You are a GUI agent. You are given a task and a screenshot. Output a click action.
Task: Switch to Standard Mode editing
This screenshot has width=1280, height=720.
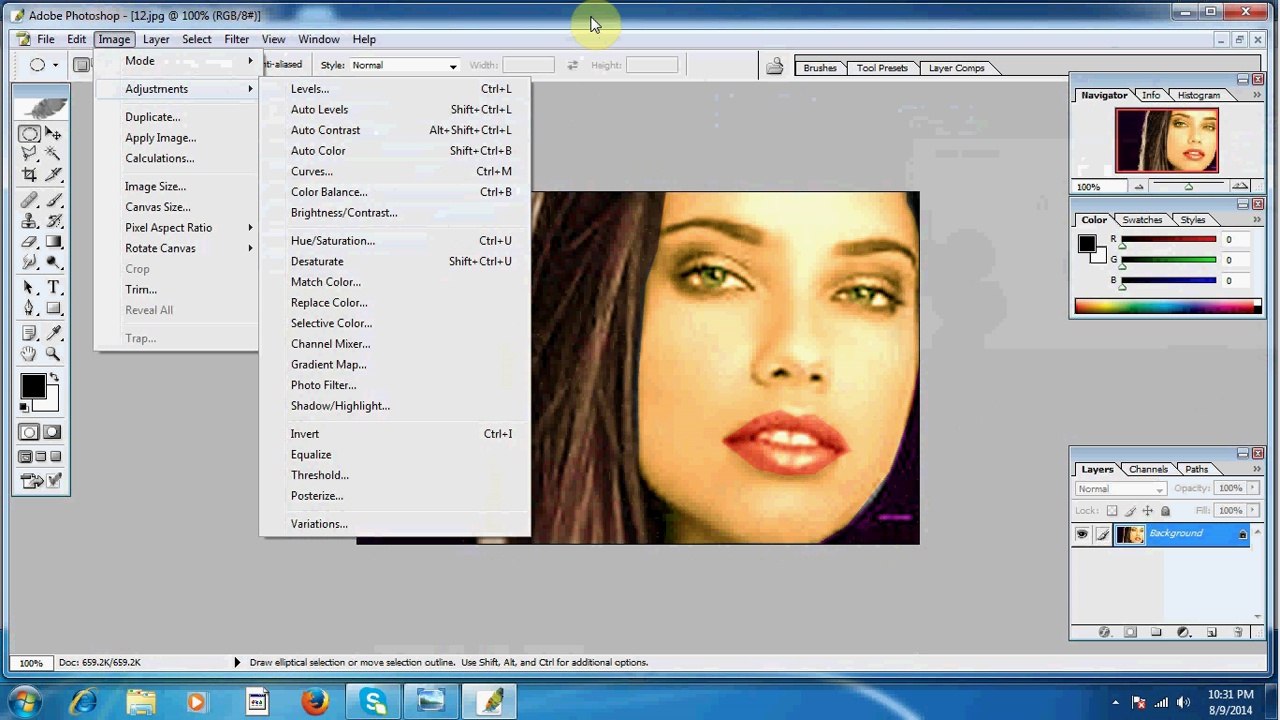[29, 432]
